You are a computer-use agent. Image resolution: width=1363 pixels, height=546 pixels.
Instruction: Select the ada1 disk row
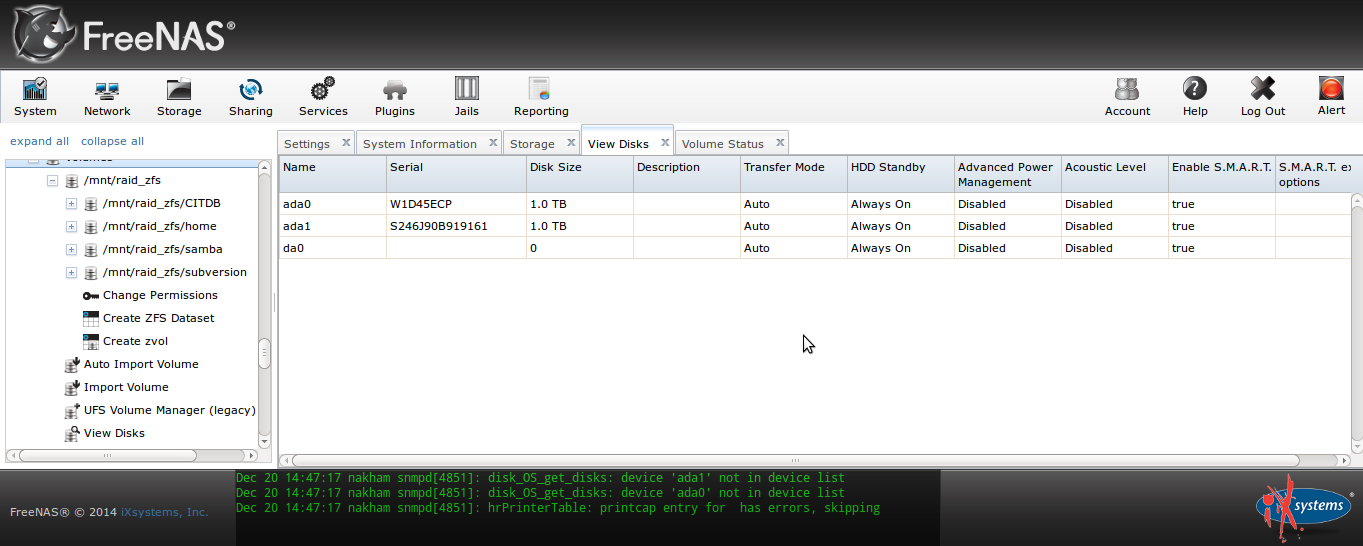[815, 226]
